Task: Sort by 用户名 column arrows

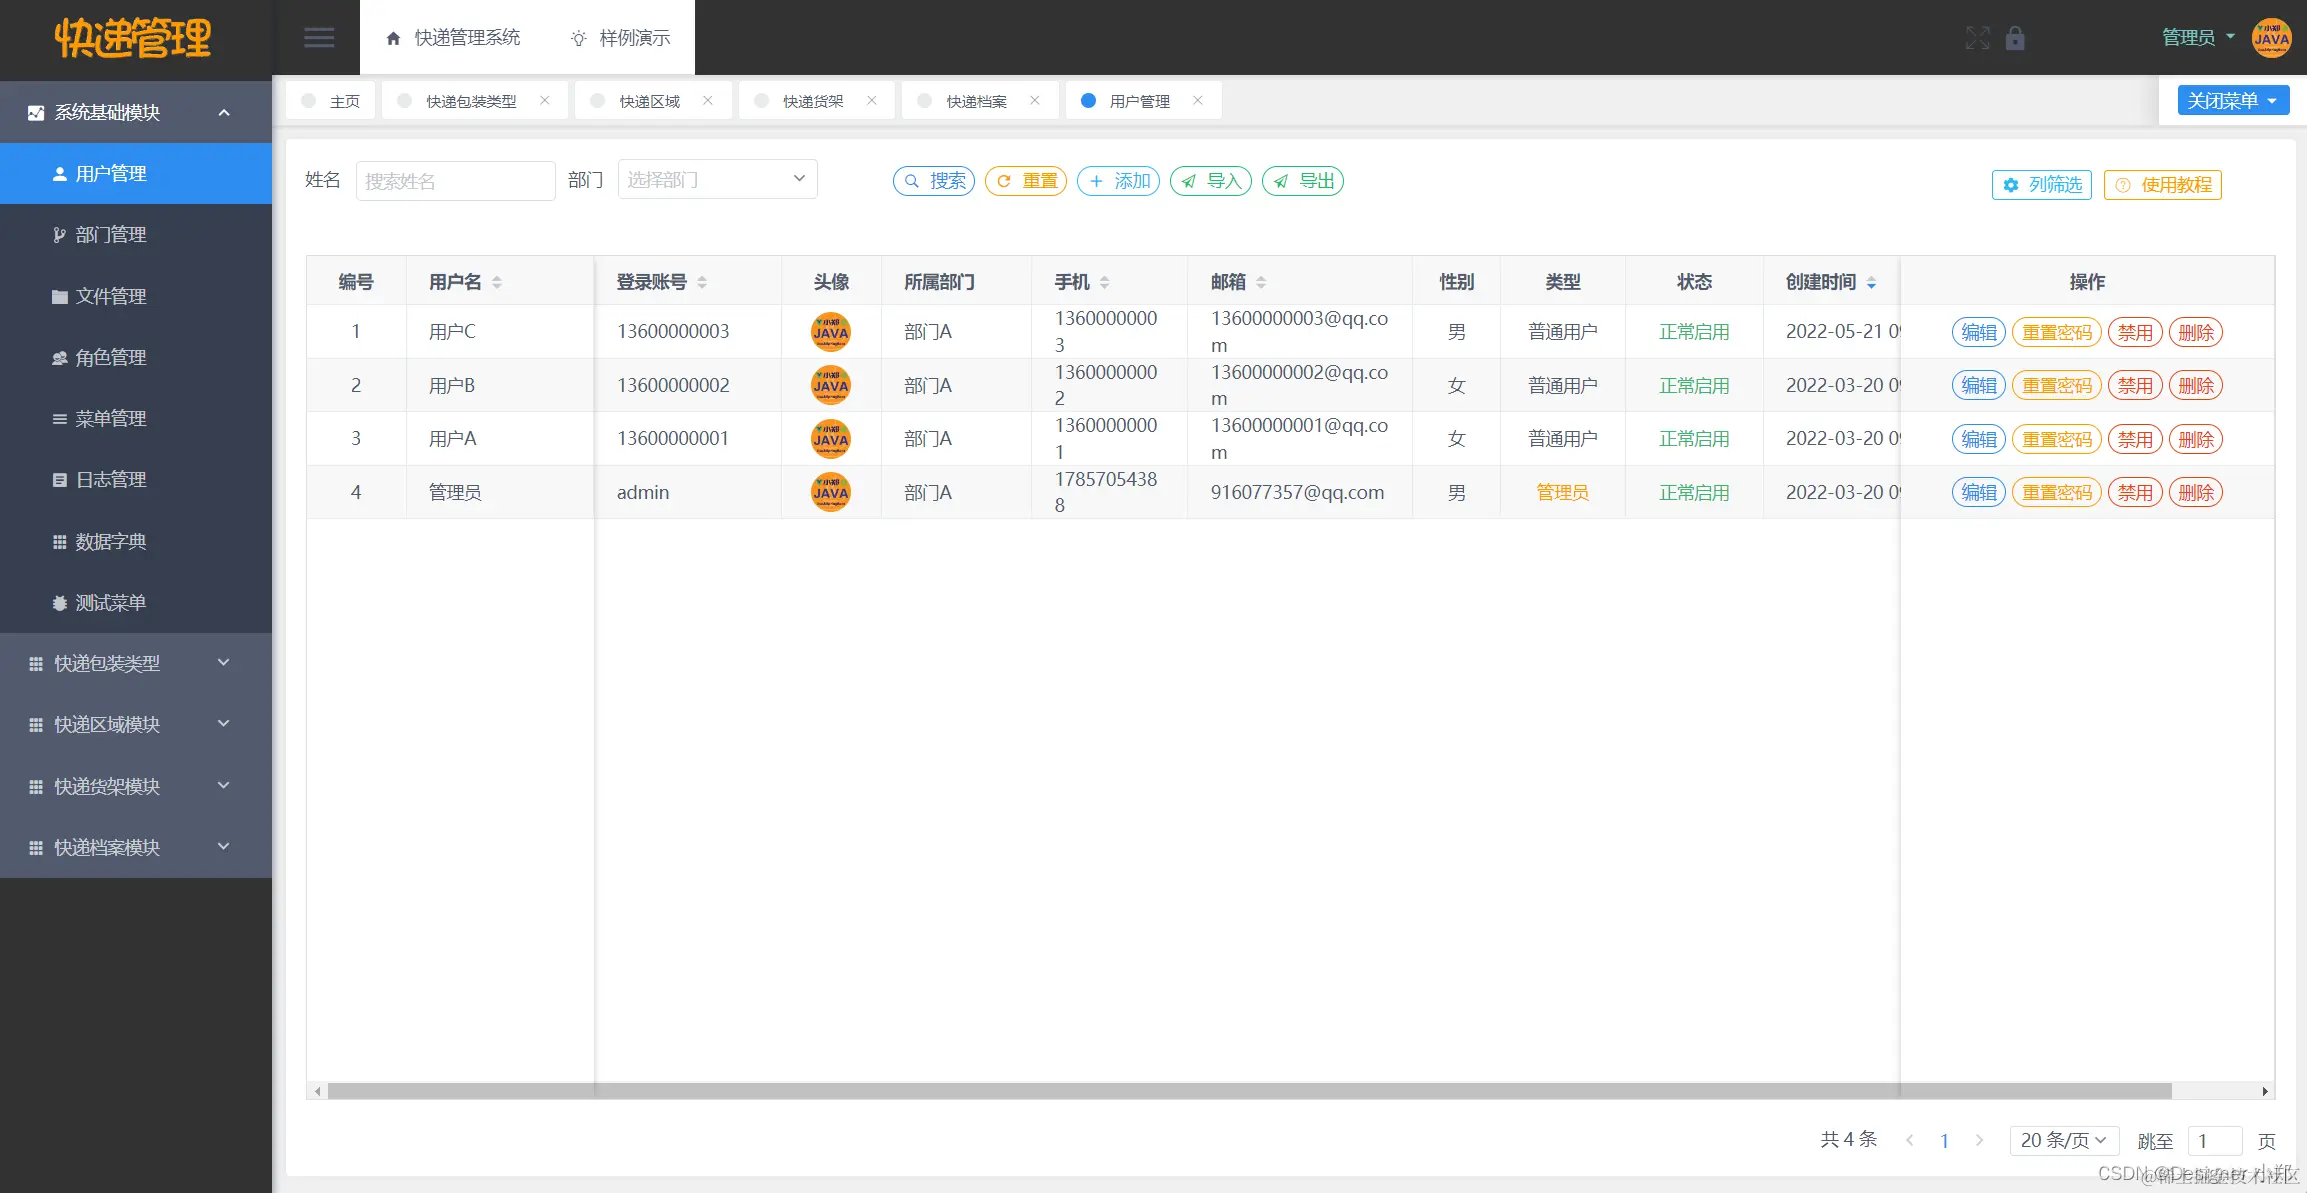Action: [497, 282]
